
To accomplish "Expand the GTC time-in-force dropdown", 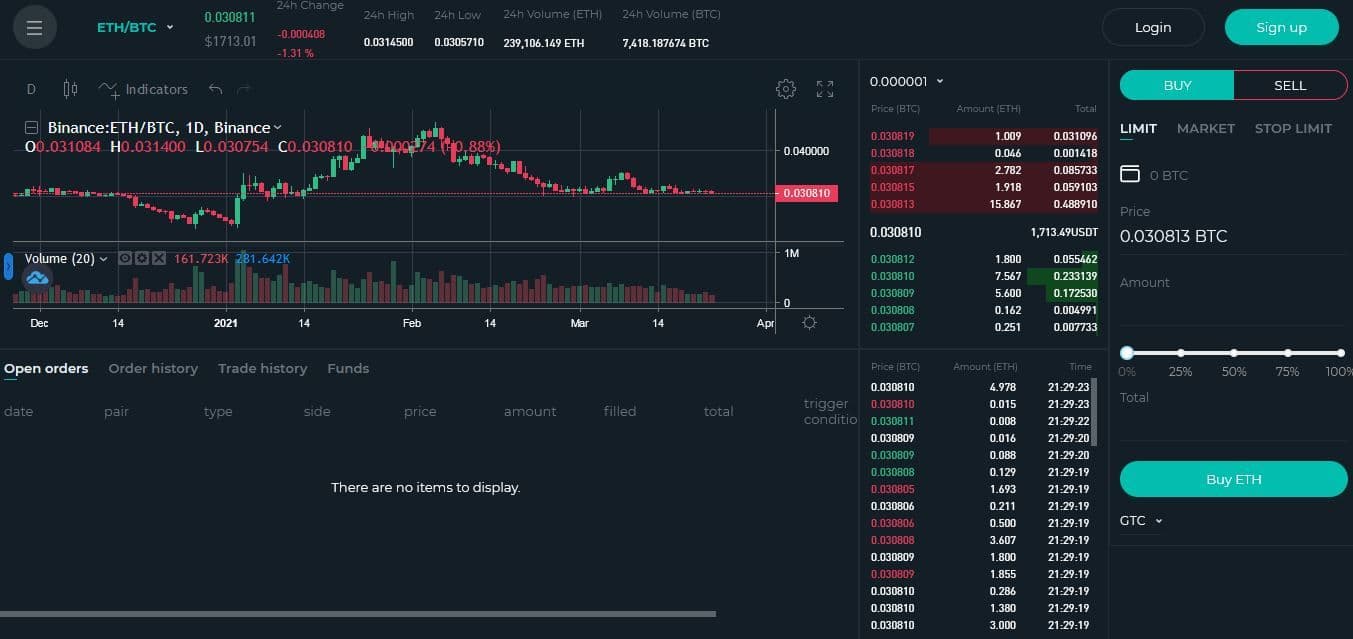I will 1141,521.
